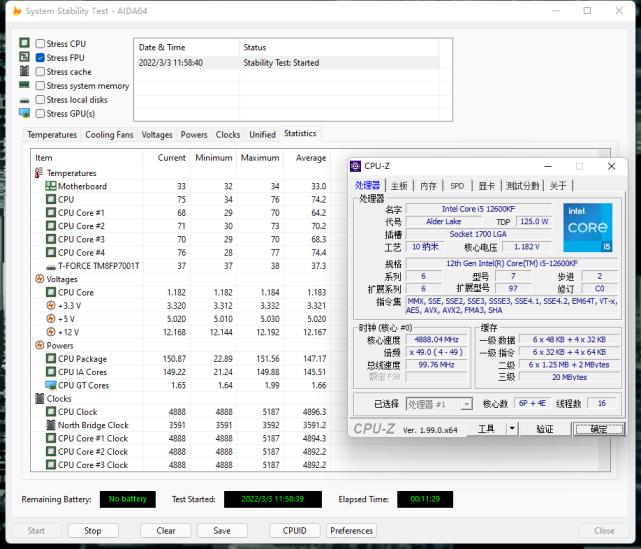Image resolution: width=641 pixels, height=549 pixels.
Task: Open the CPU-Z 测试分数 tab
Action: tap(522, 186)
